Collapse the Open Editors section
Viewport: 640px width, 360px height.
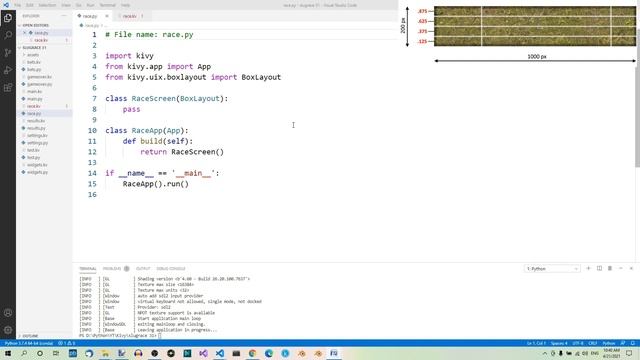coord(35,25)
